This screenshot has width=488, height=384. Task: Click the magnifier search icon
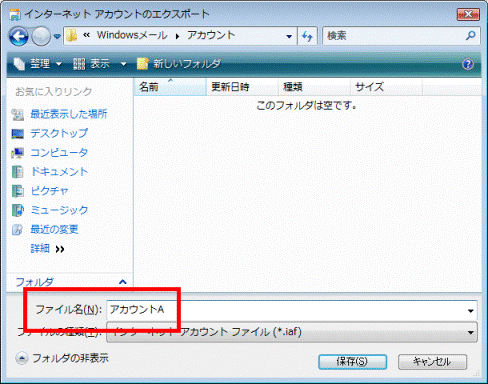pyautogui.click(x=471, y=35)
